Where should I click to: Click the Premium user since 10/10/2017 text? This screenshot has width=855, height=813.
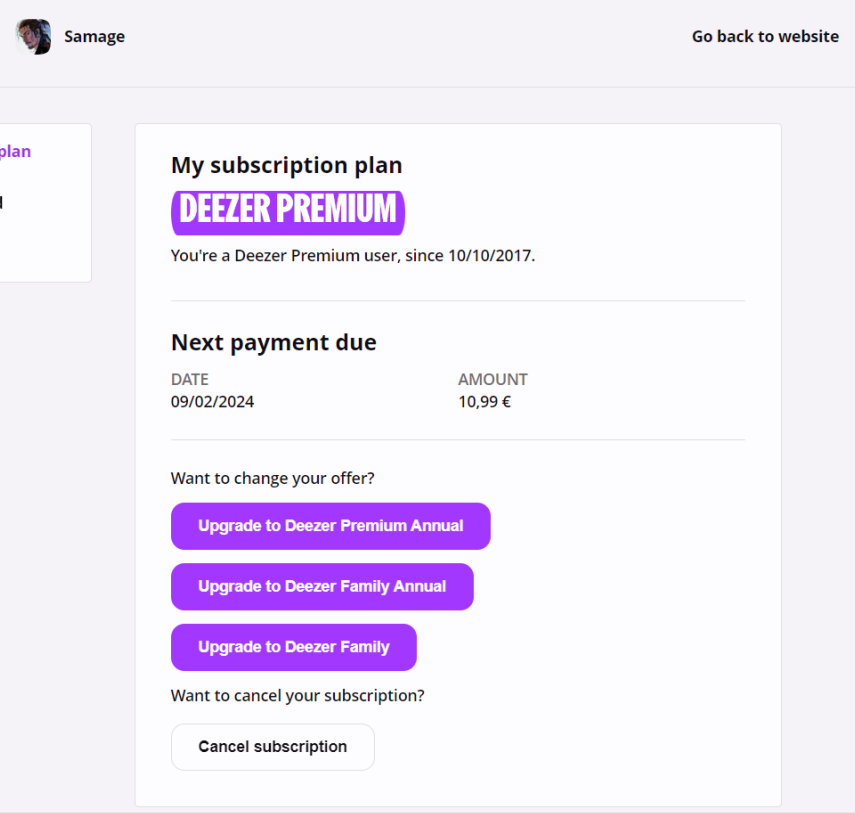coord(352,256)
